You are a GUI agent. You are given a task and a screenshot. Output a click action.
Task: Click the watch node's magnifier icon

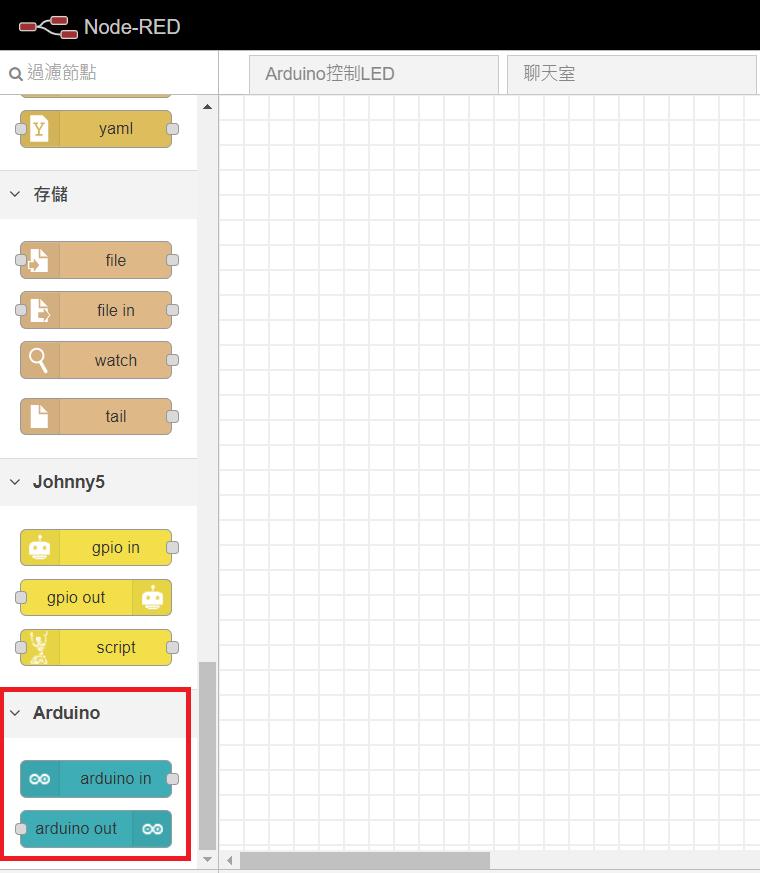(38, 360)
